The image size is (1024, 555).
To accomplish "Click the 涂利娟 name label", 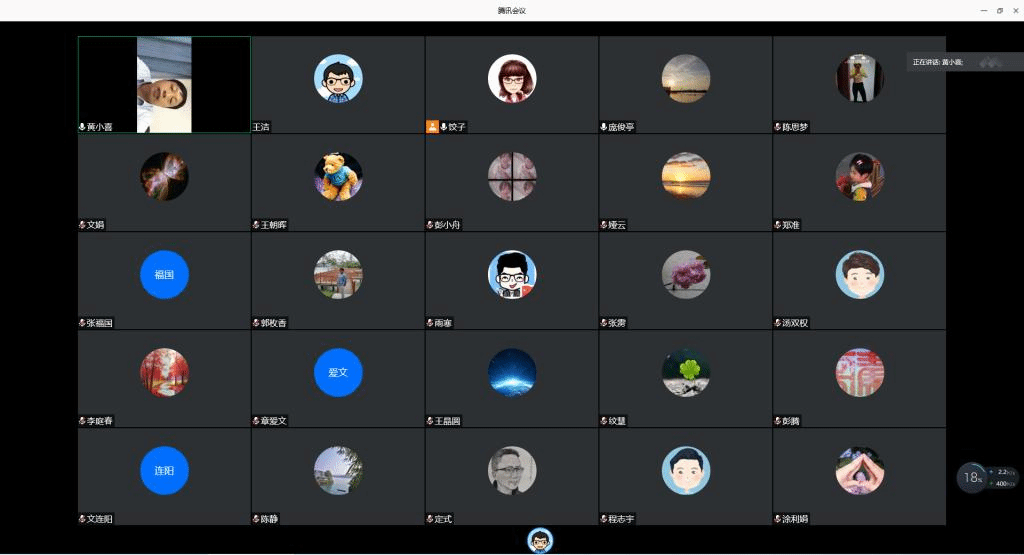I will (797, 519).
